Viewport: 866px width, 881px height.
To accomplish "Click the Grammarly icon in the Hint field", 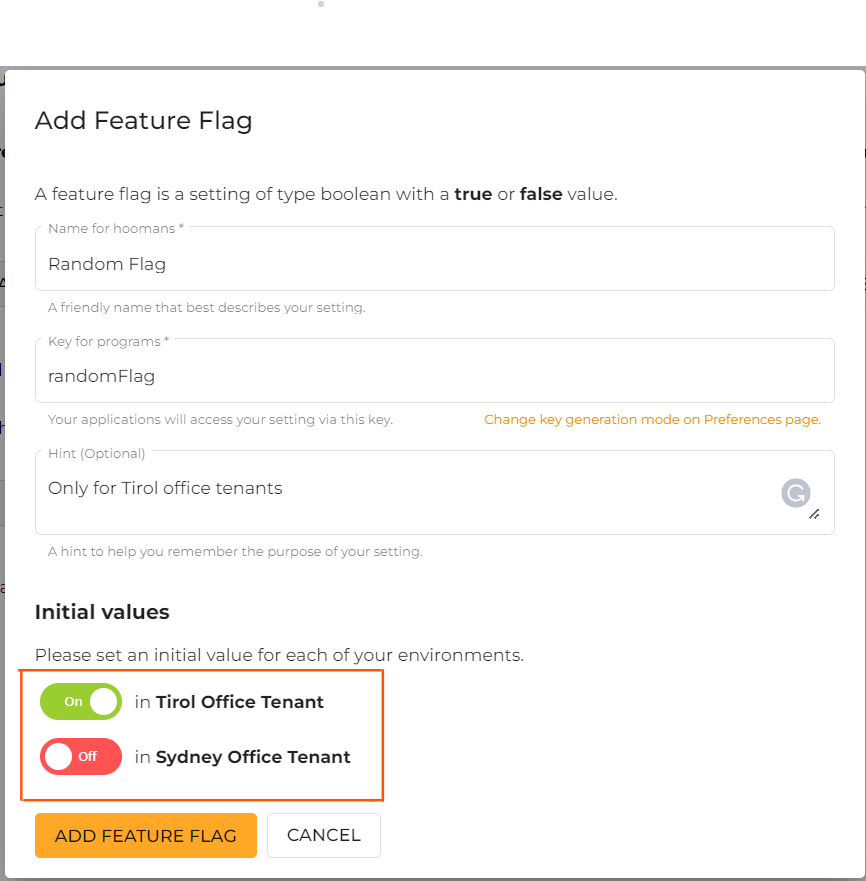I will 796,493.
